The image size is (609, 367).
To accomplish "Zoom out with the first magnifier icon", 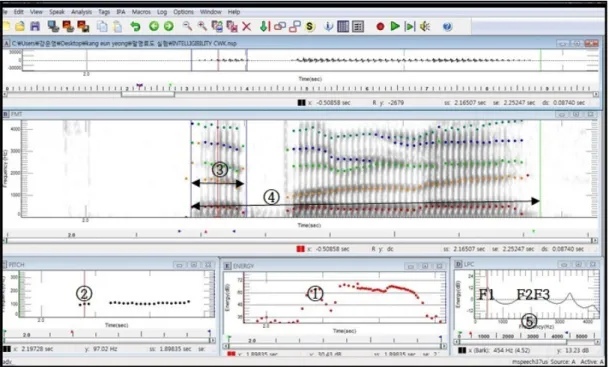I will tap(187, 26).
